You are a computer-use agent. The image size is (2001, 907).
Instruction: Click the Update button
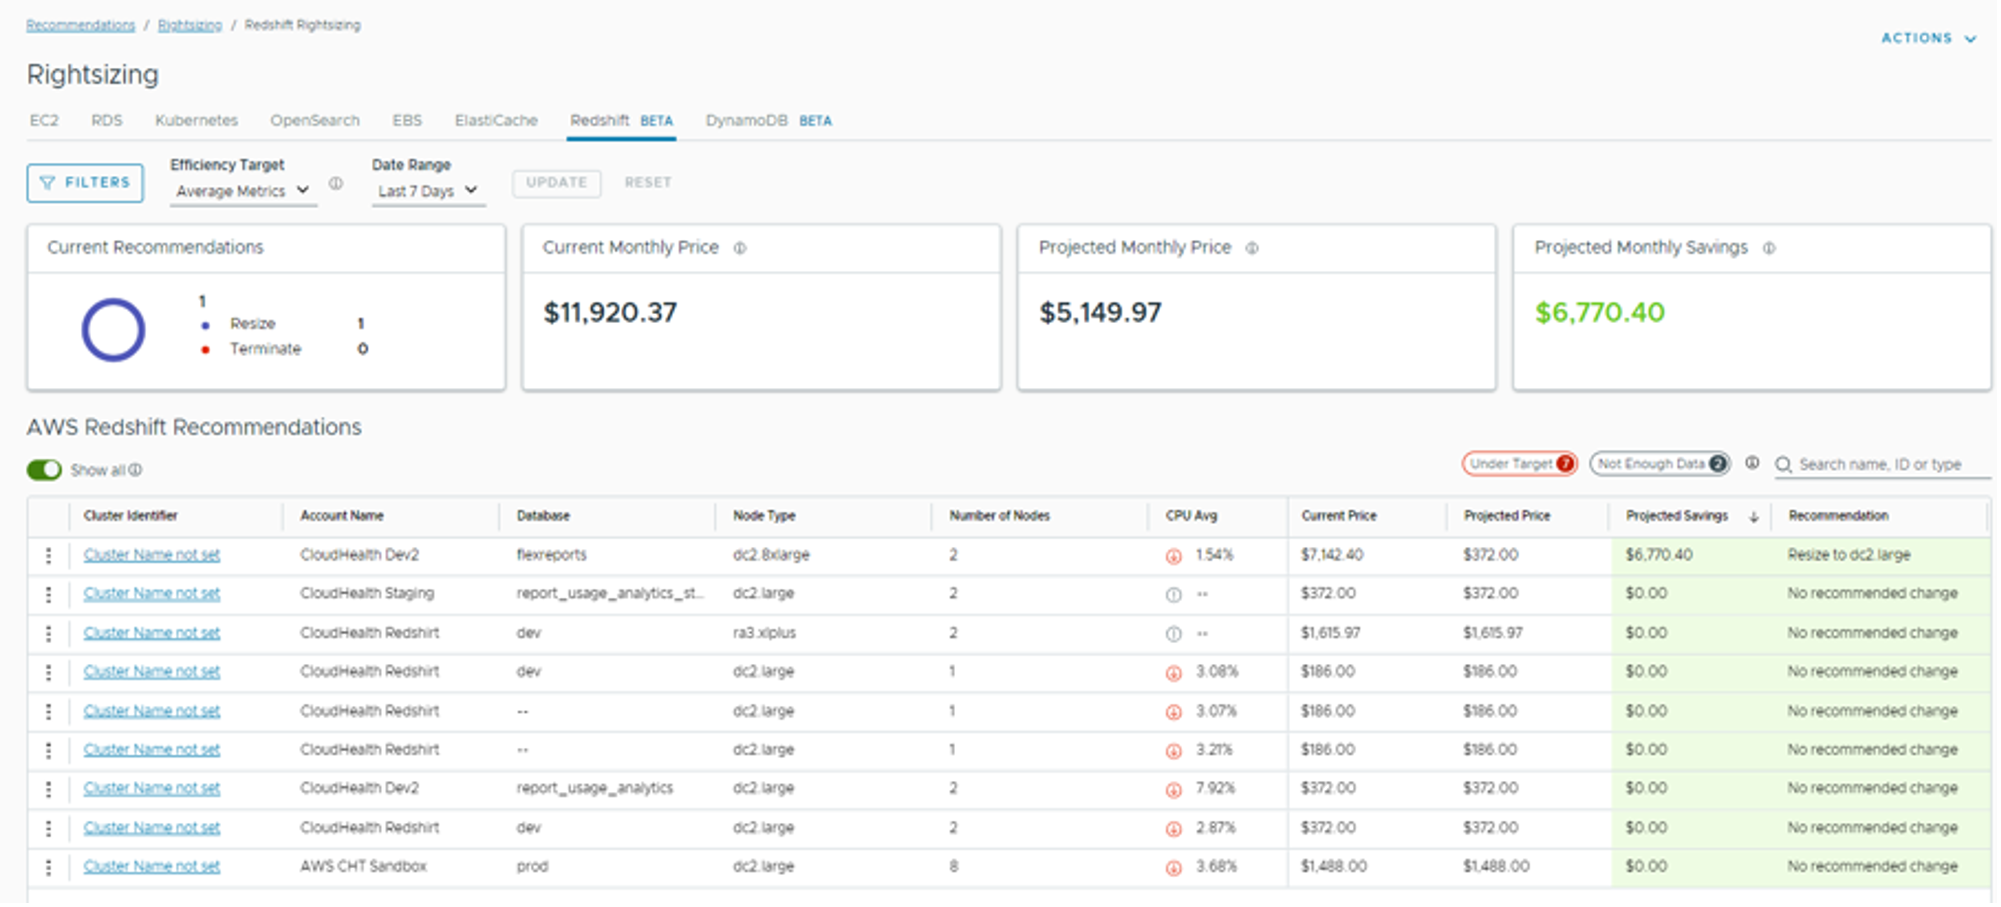[557, 183]
